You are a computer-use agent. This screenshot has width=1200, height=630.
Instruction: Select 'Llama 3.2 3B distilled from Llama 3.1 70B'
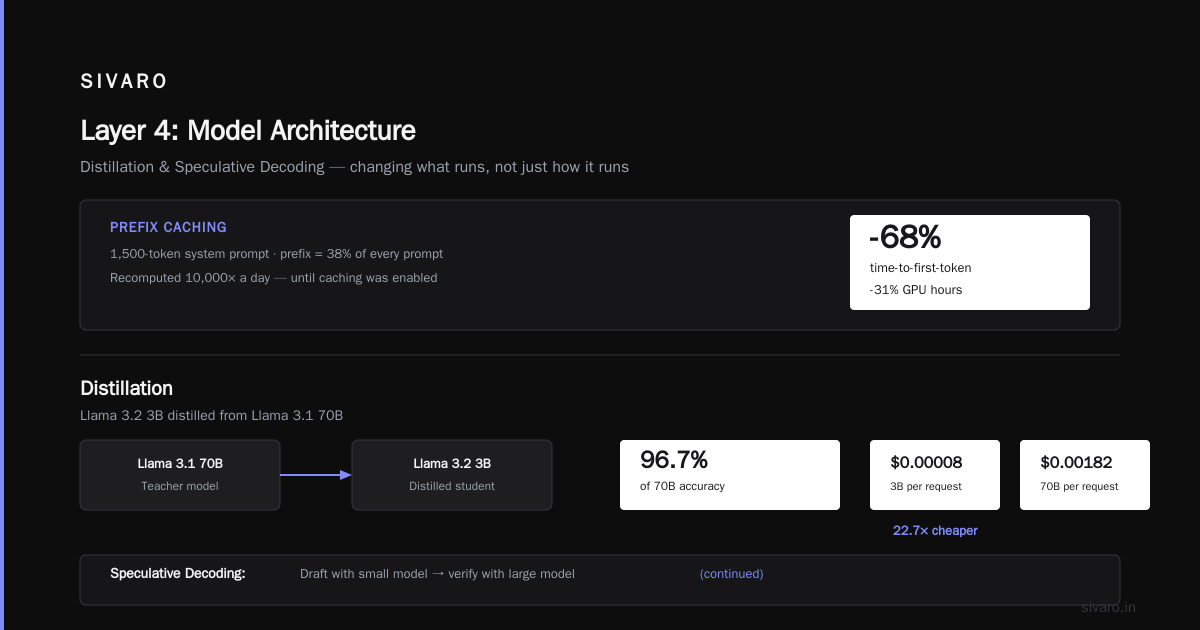tap(211, 415)
